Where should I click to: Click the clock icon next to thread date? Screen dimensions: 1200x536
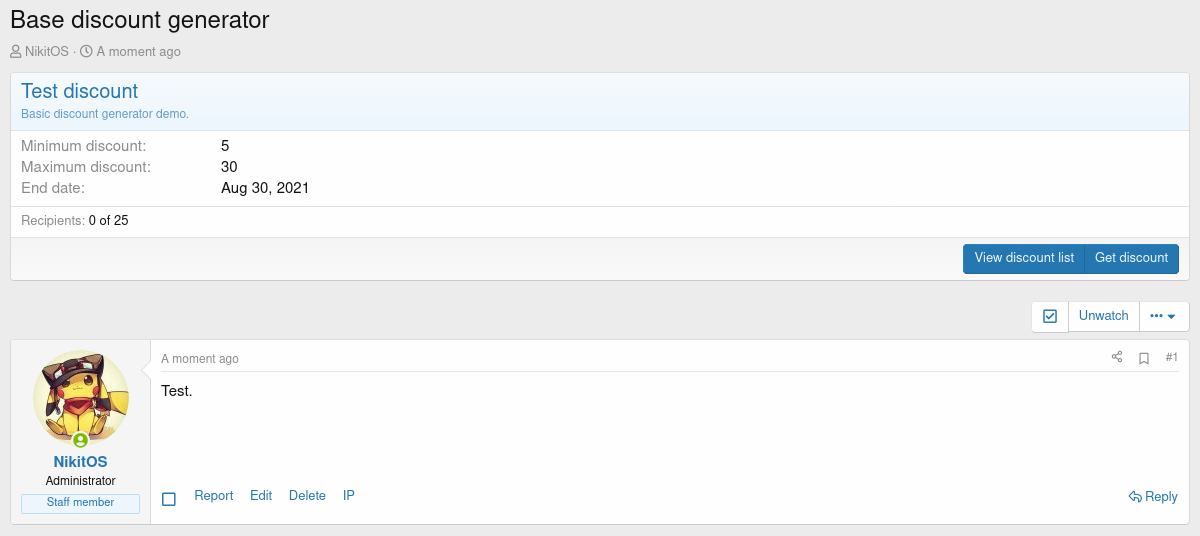coord(86,51)
